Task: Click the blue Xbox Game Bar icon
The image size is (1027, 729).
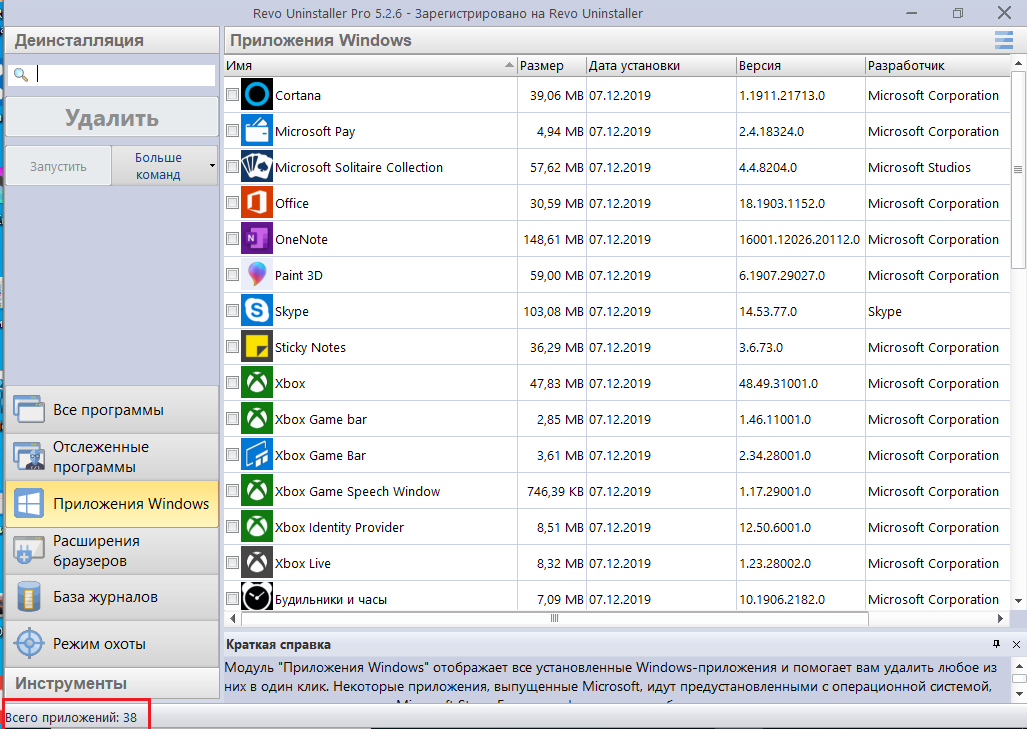Action: coord(257,455)
